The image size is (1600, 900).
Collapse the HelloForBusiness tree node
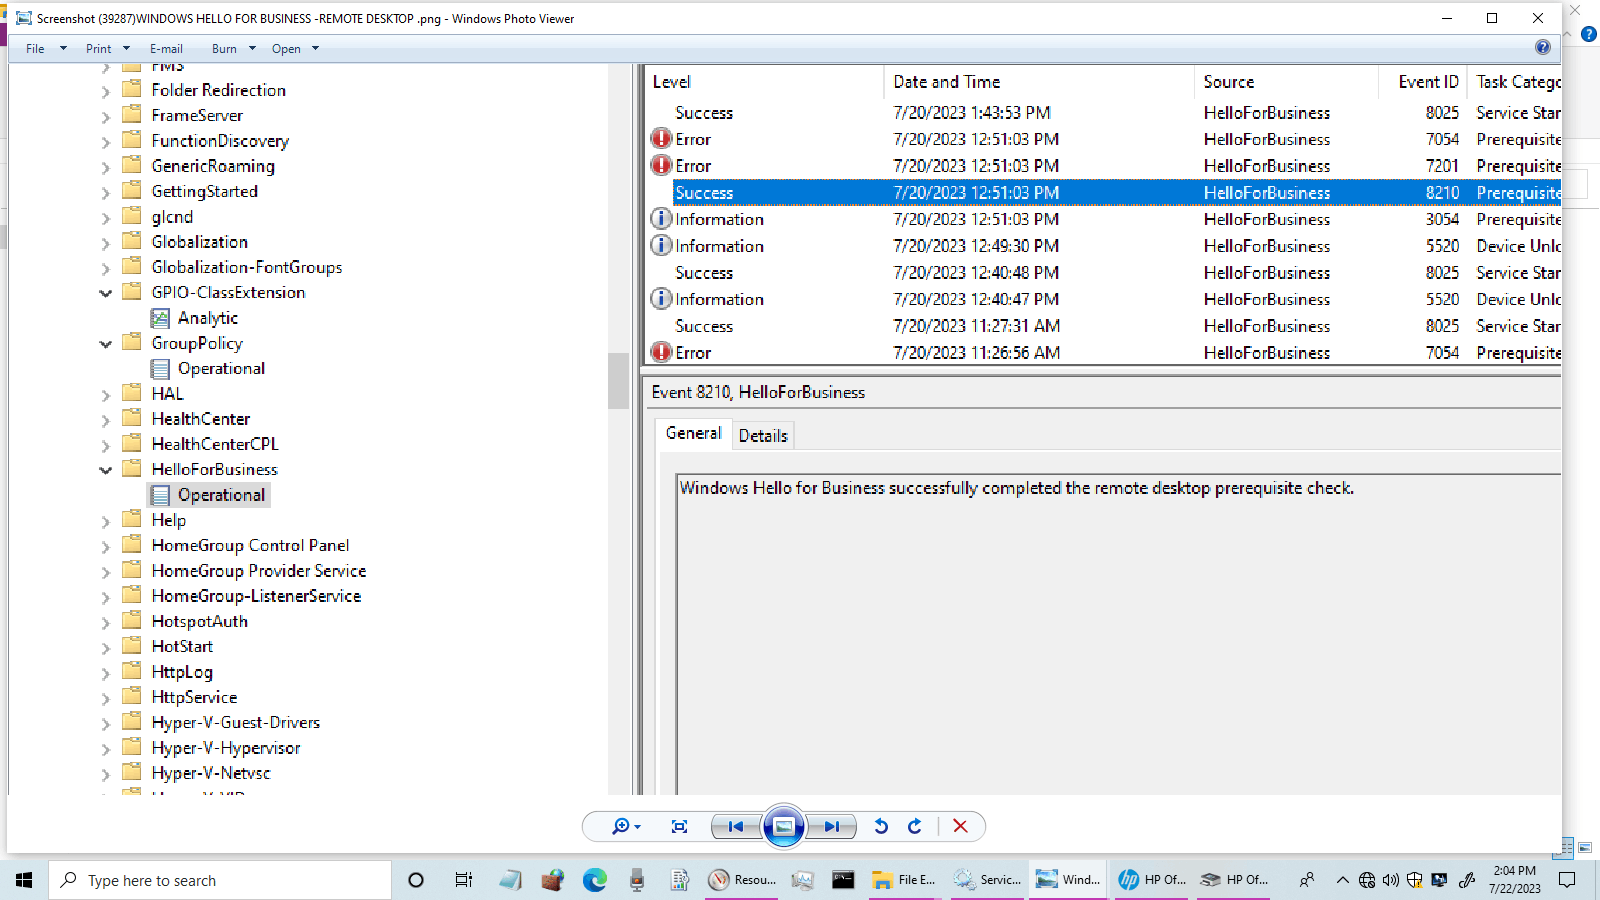pos(105,470)
